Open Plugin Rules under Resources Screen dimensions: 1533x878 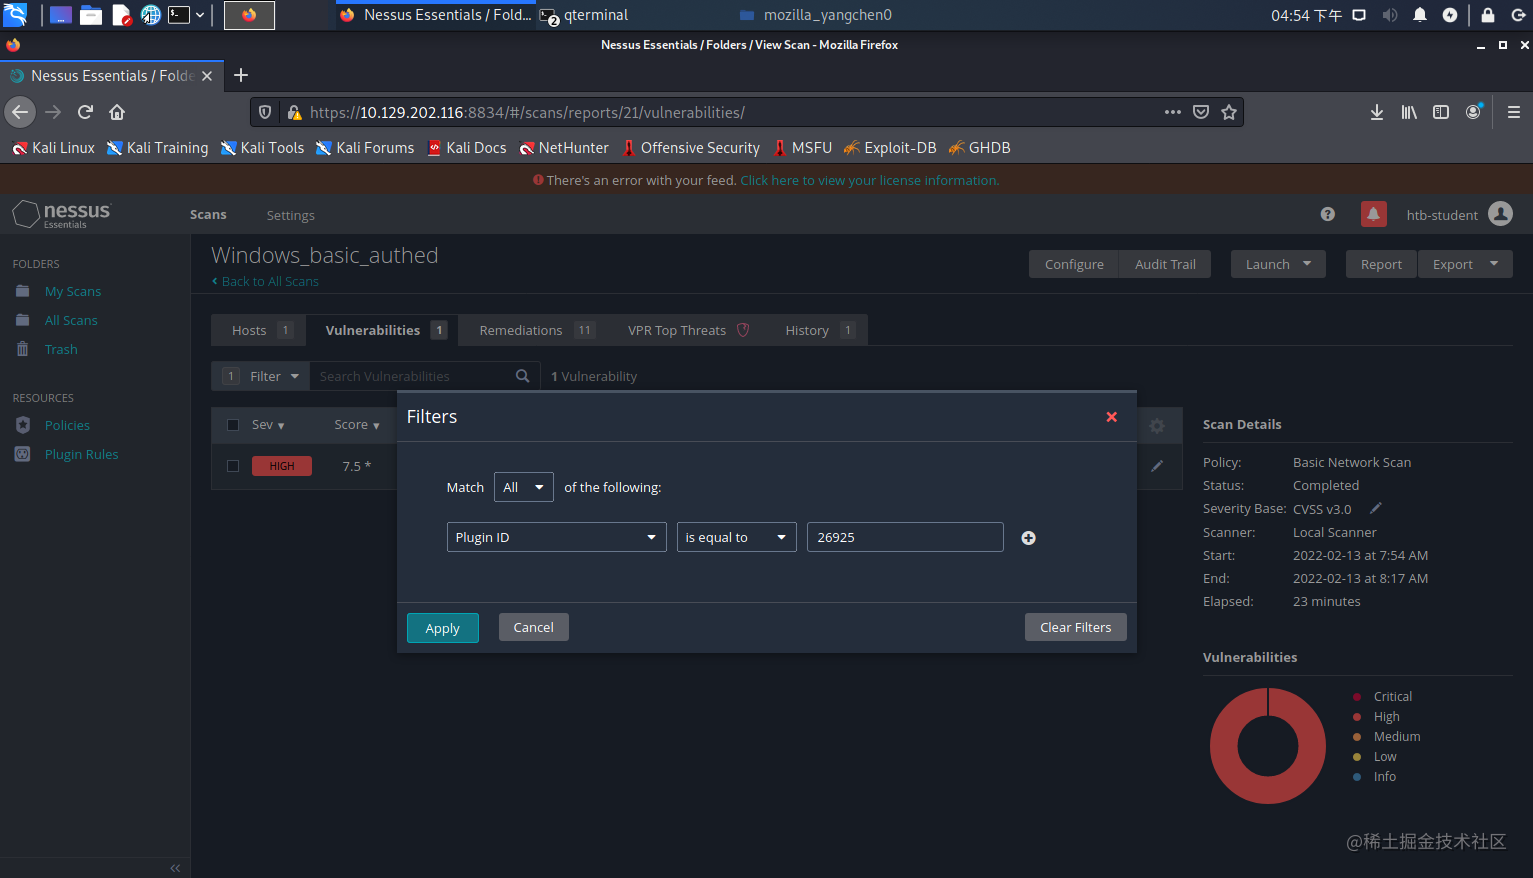[81, 454]
